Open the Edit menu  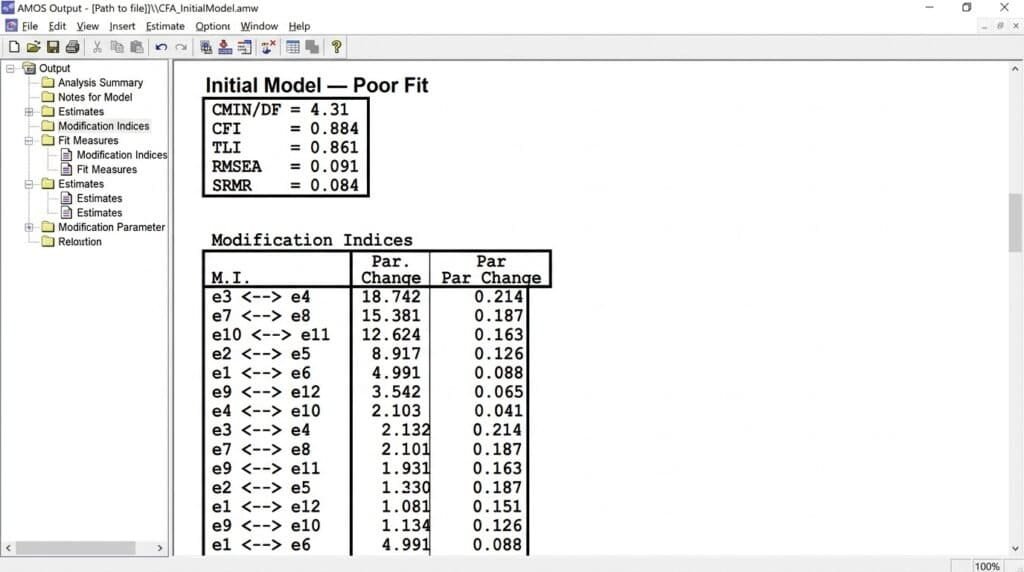pos(57,26)
